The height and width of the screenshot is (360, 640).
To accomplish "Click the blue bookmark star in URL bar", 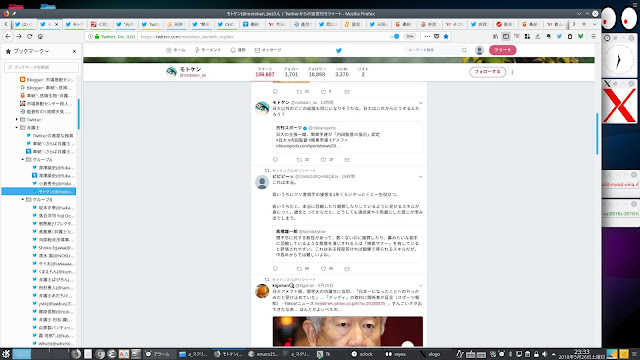I will [x=446, y=36].
